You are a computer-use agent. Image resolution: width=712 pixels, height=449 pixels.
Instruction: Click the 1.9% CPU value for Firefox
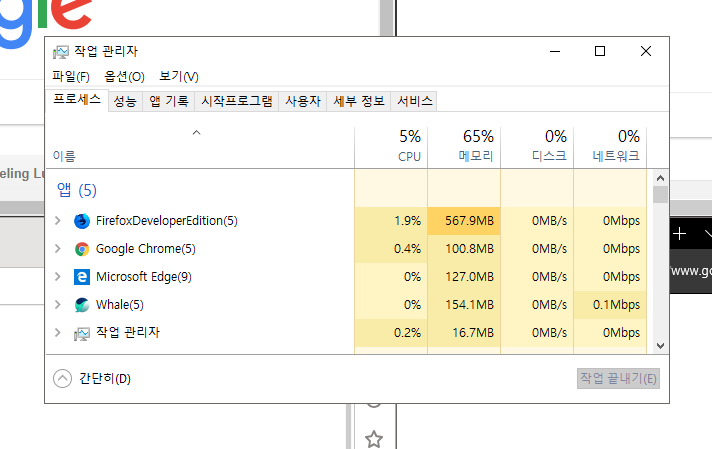click(x=407, y=221)
